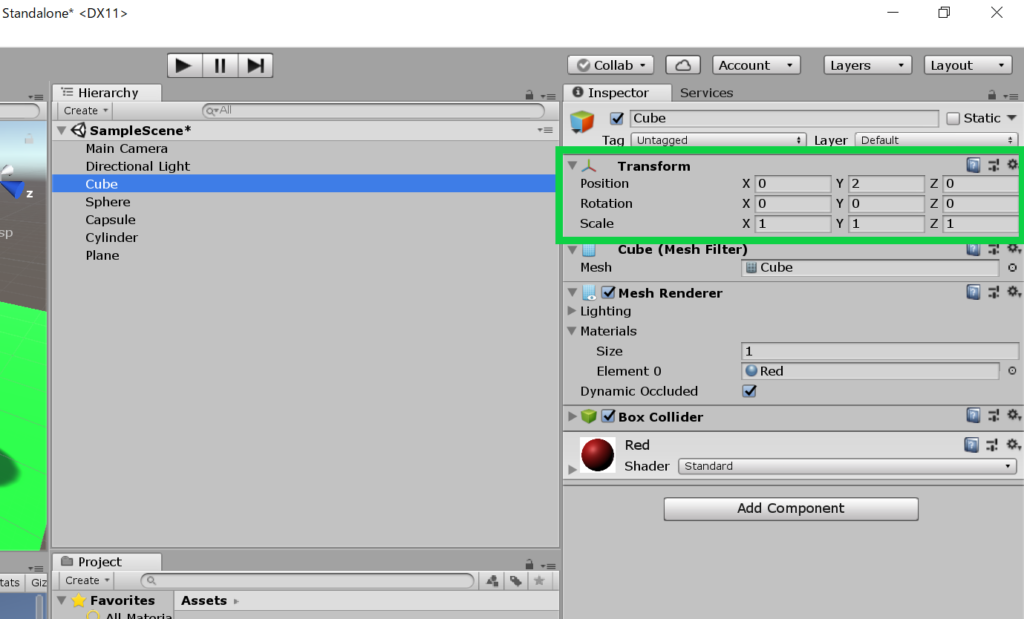Open the Shader Standard dropdown
Image resolution: width=1024 pixels, height=619 pixels.
click(x=847, y=466)
